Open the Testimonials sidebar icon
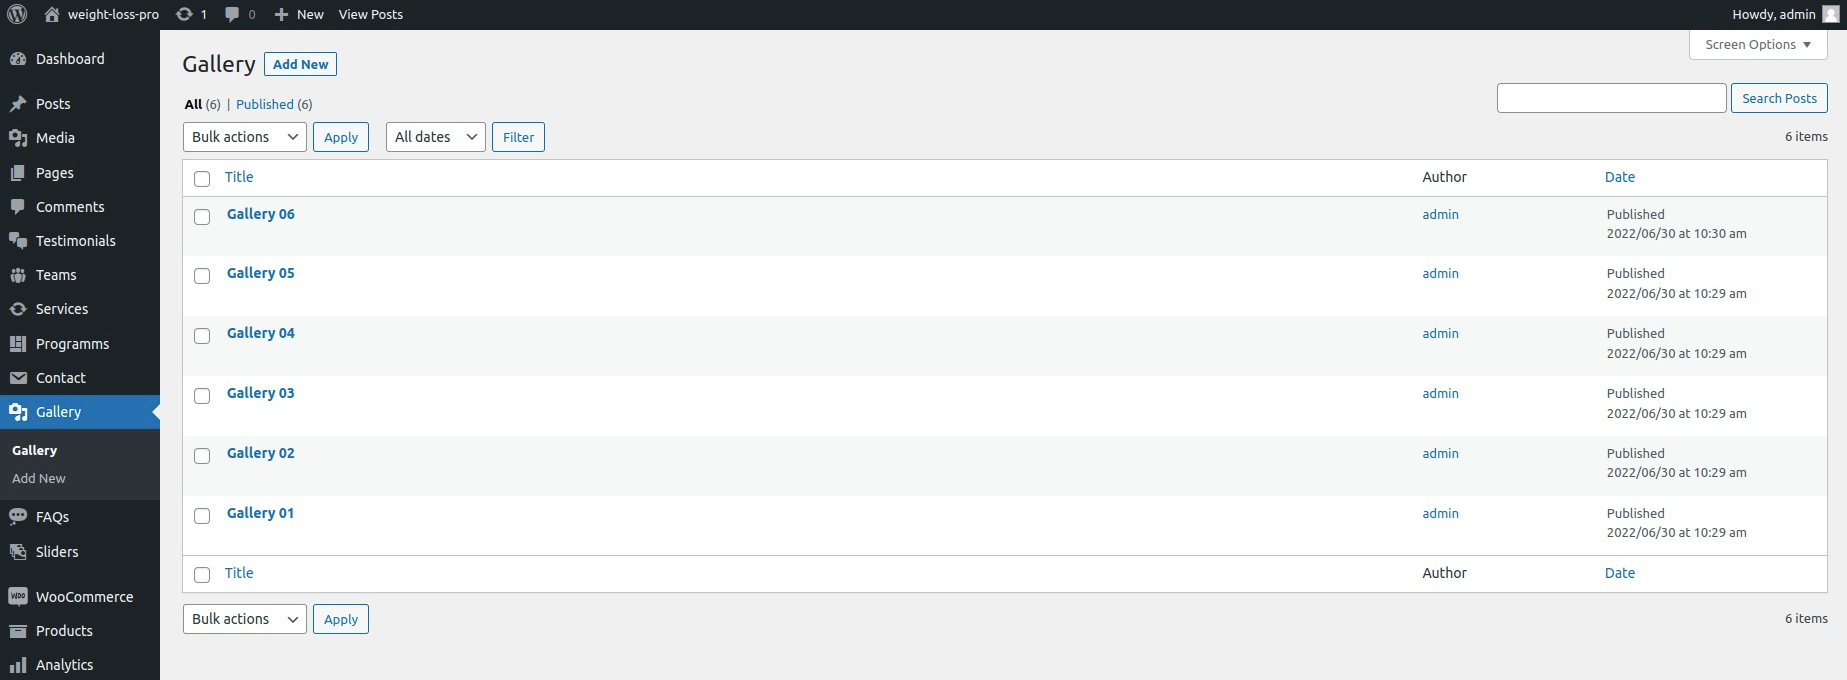 point(18,241)
